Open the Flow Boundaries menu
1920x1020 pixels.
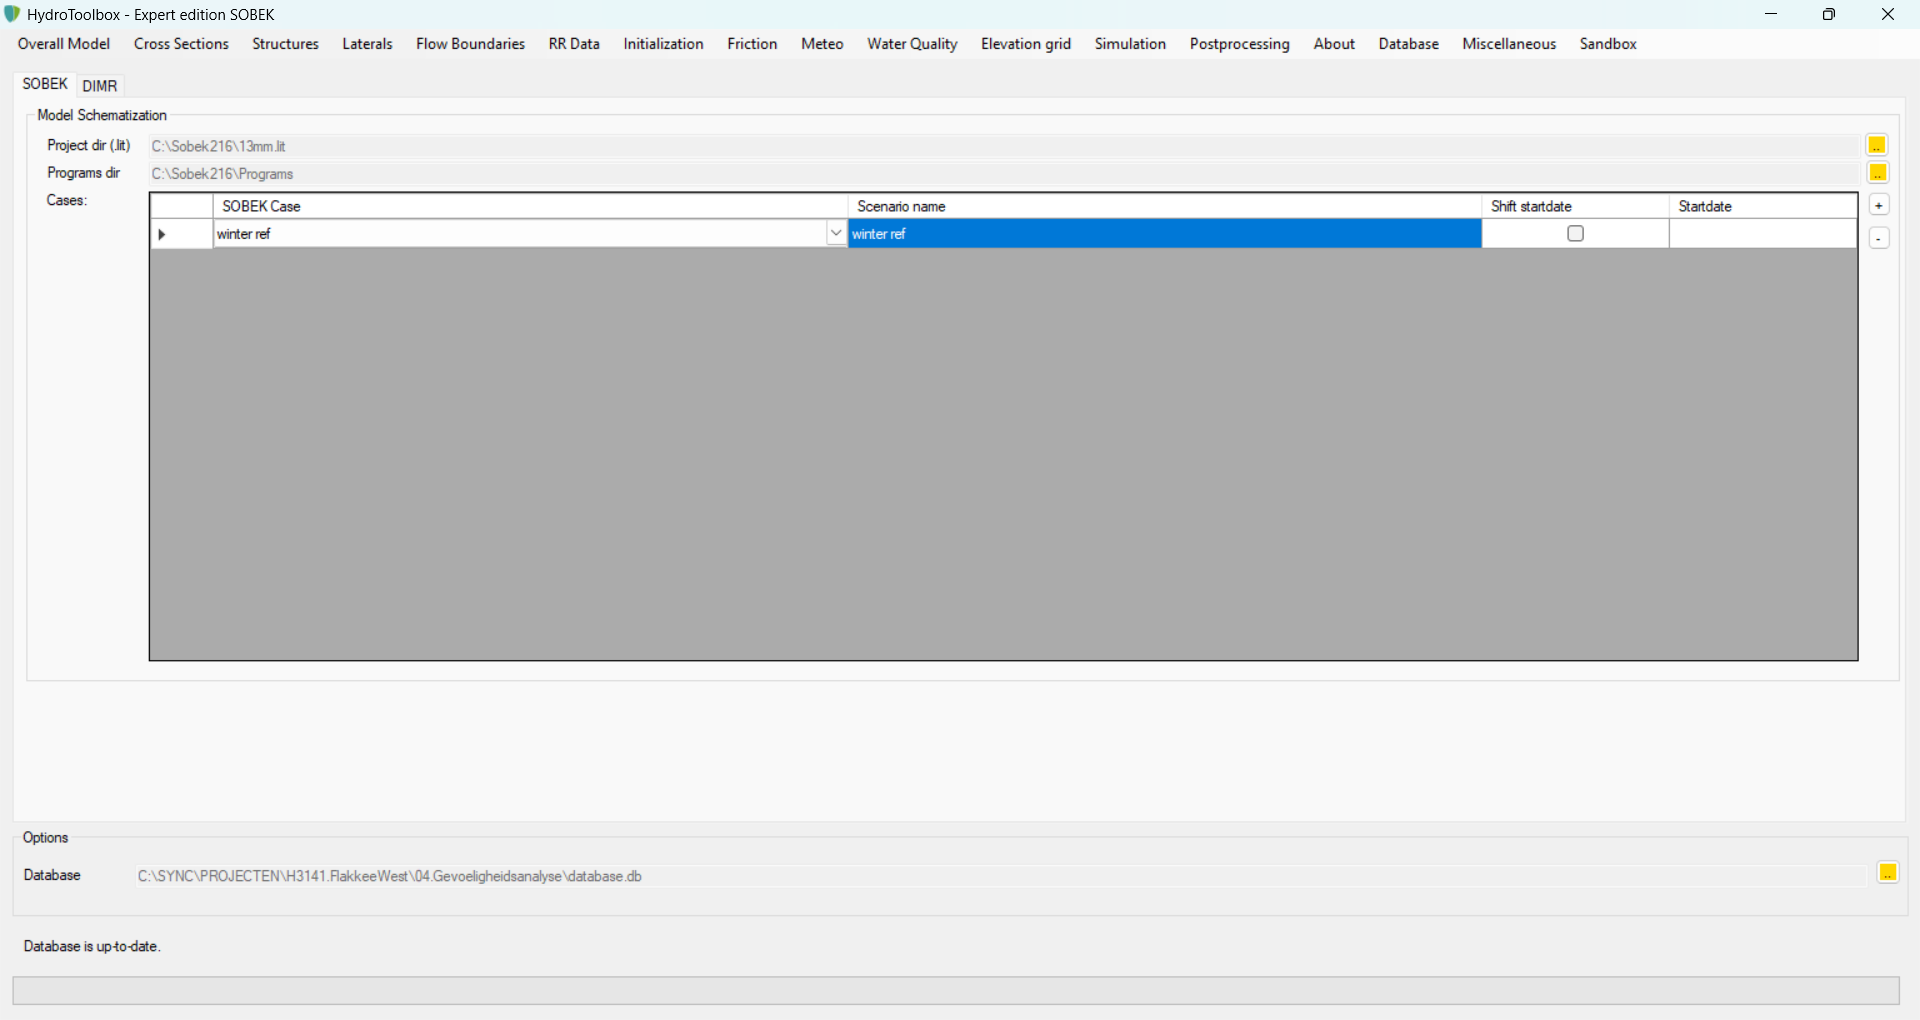coord(470,44)
